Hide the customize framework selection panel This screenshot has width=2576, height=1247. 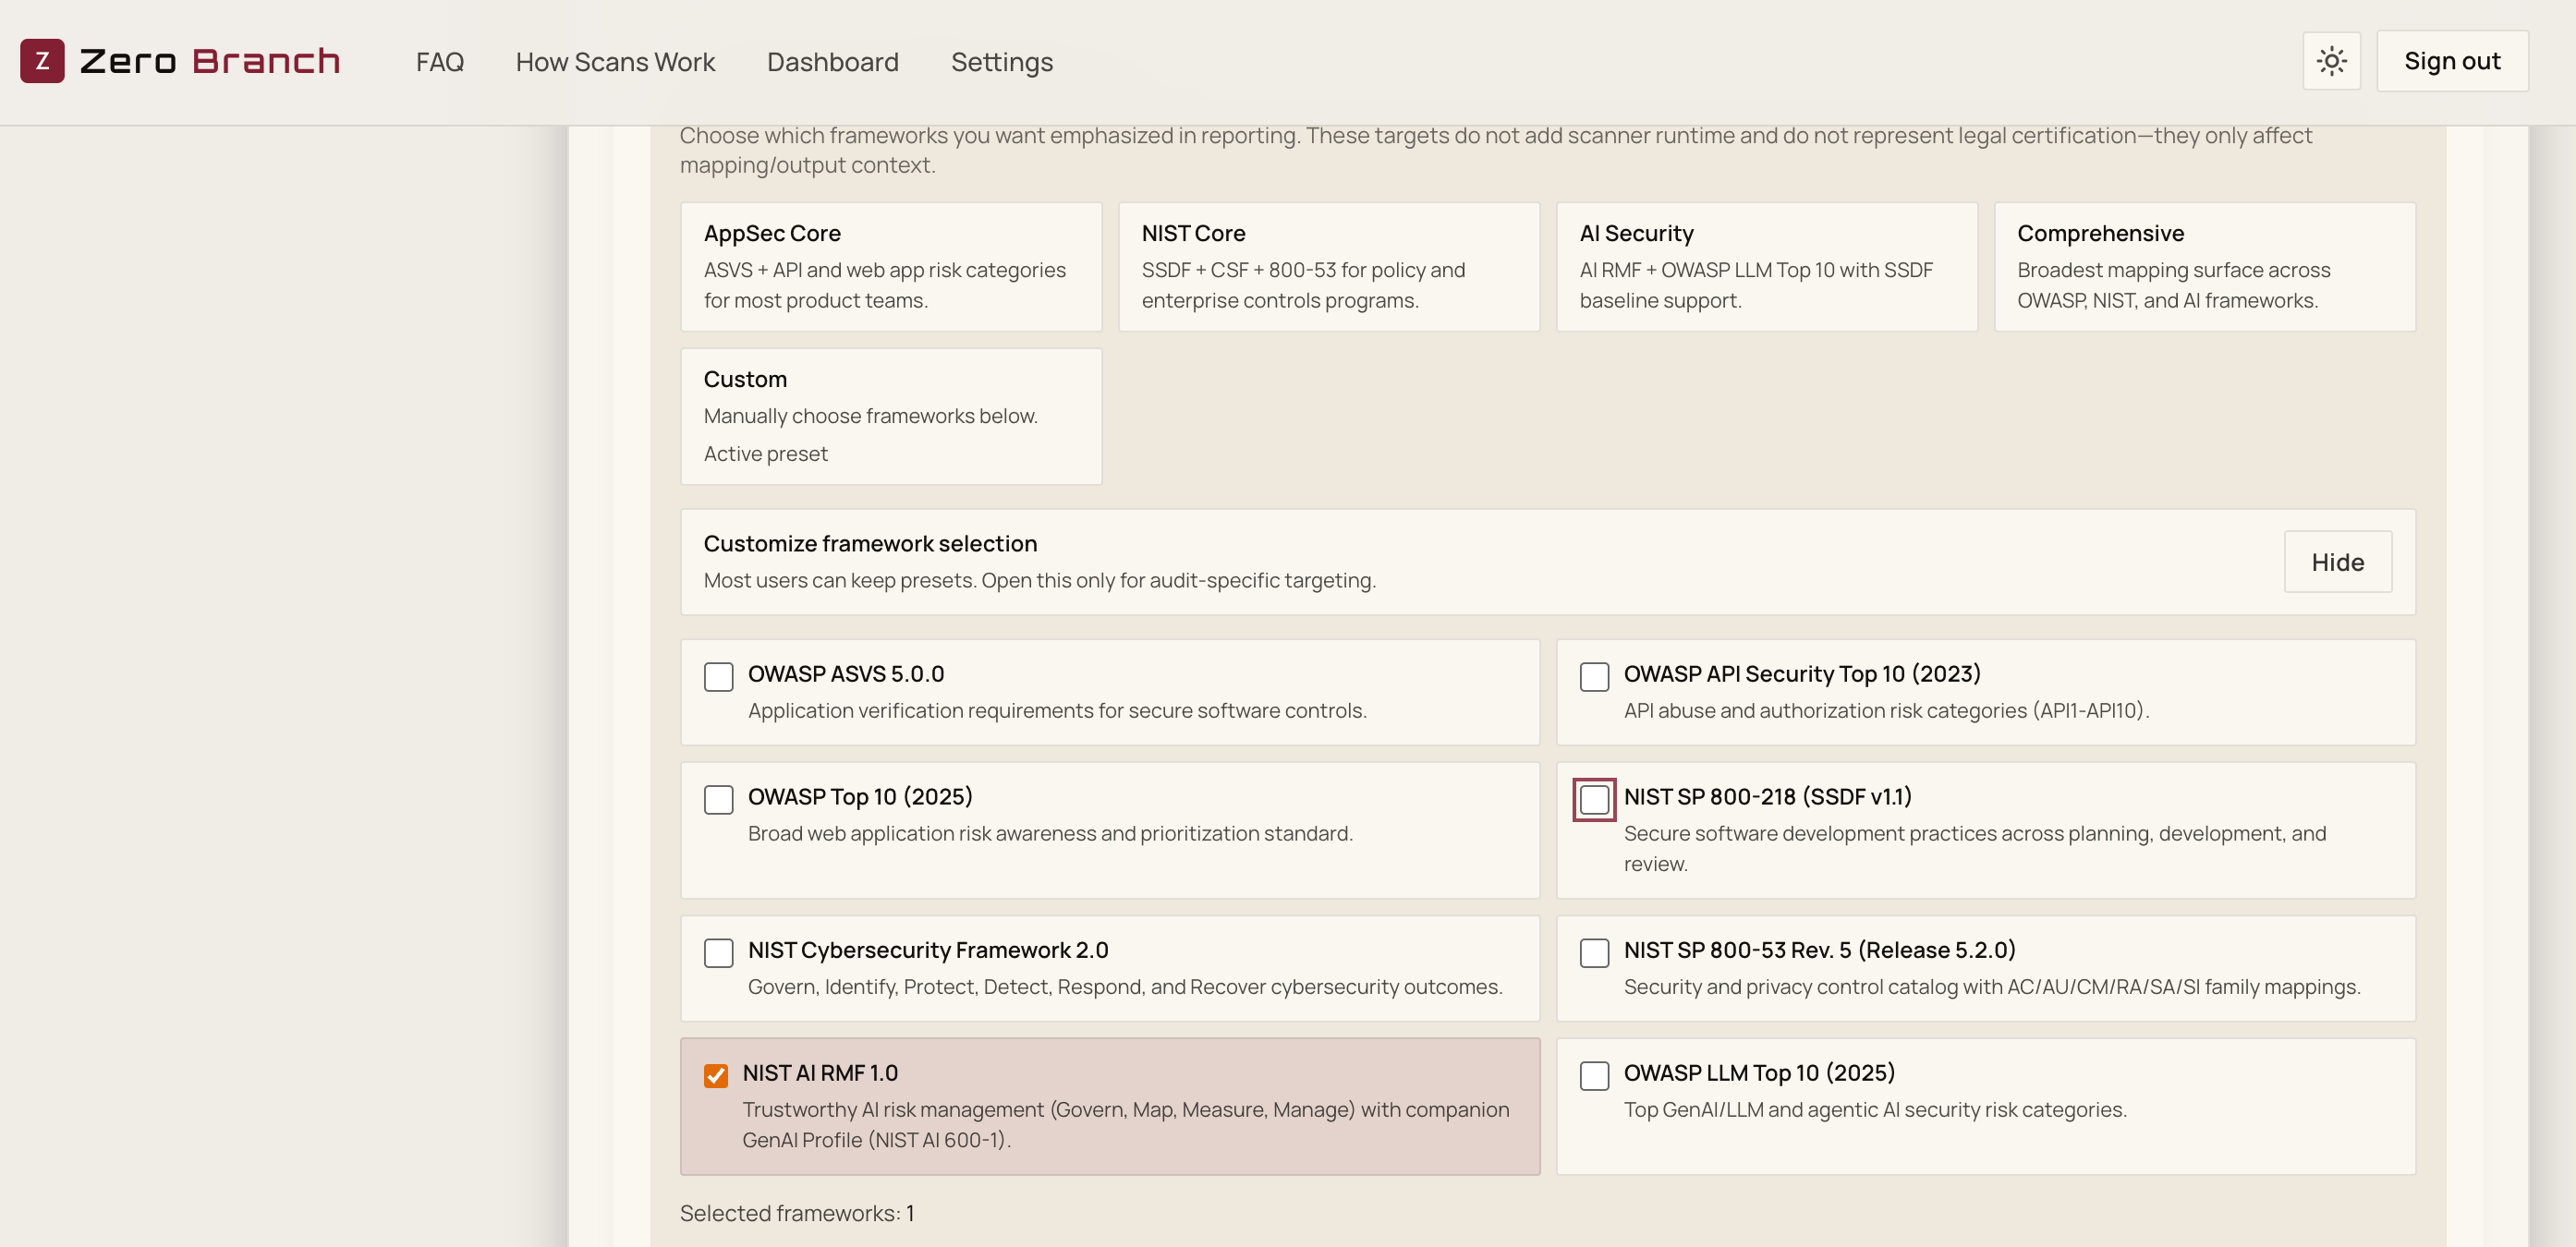pyautogui.click(x=2337, y=562)
